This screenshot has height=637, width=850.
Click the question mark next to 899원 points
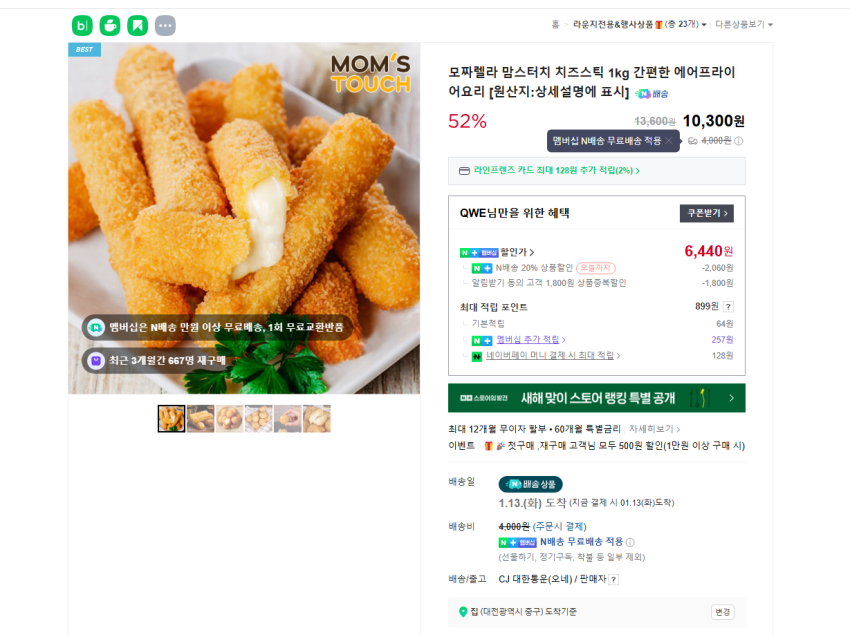[x=729, y=307]
